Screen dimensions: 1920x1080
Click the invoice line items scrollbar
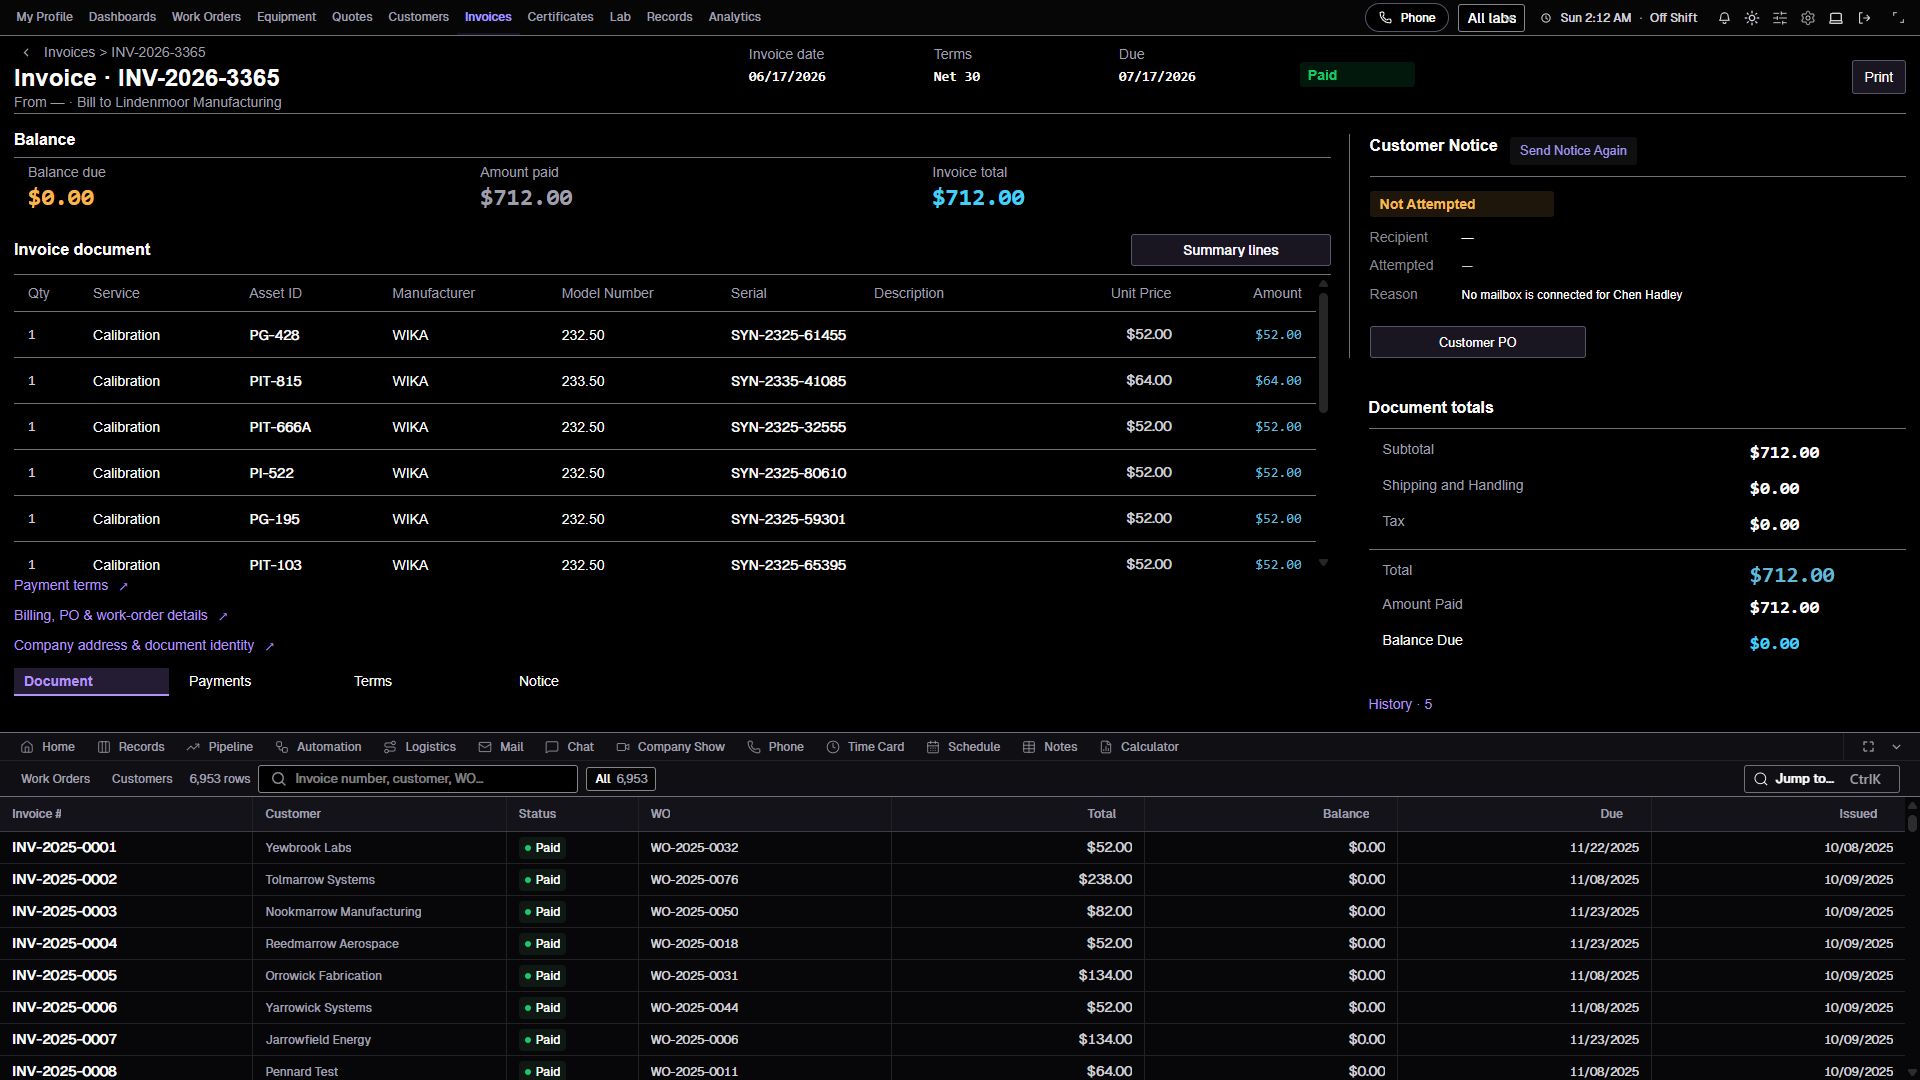[1323, 353]
